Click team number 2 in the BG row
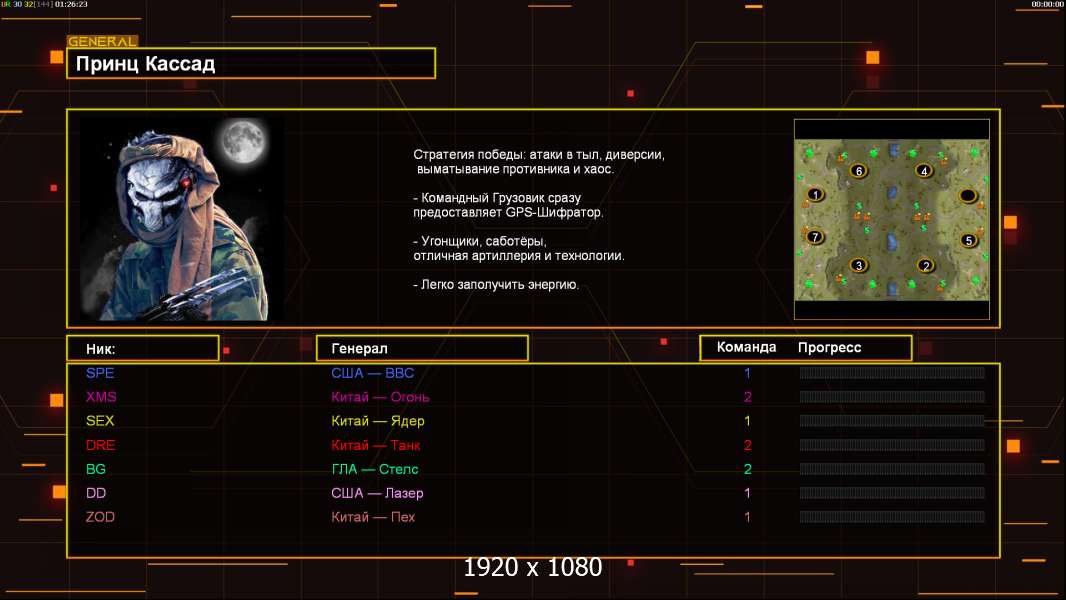 coord(747,469)
